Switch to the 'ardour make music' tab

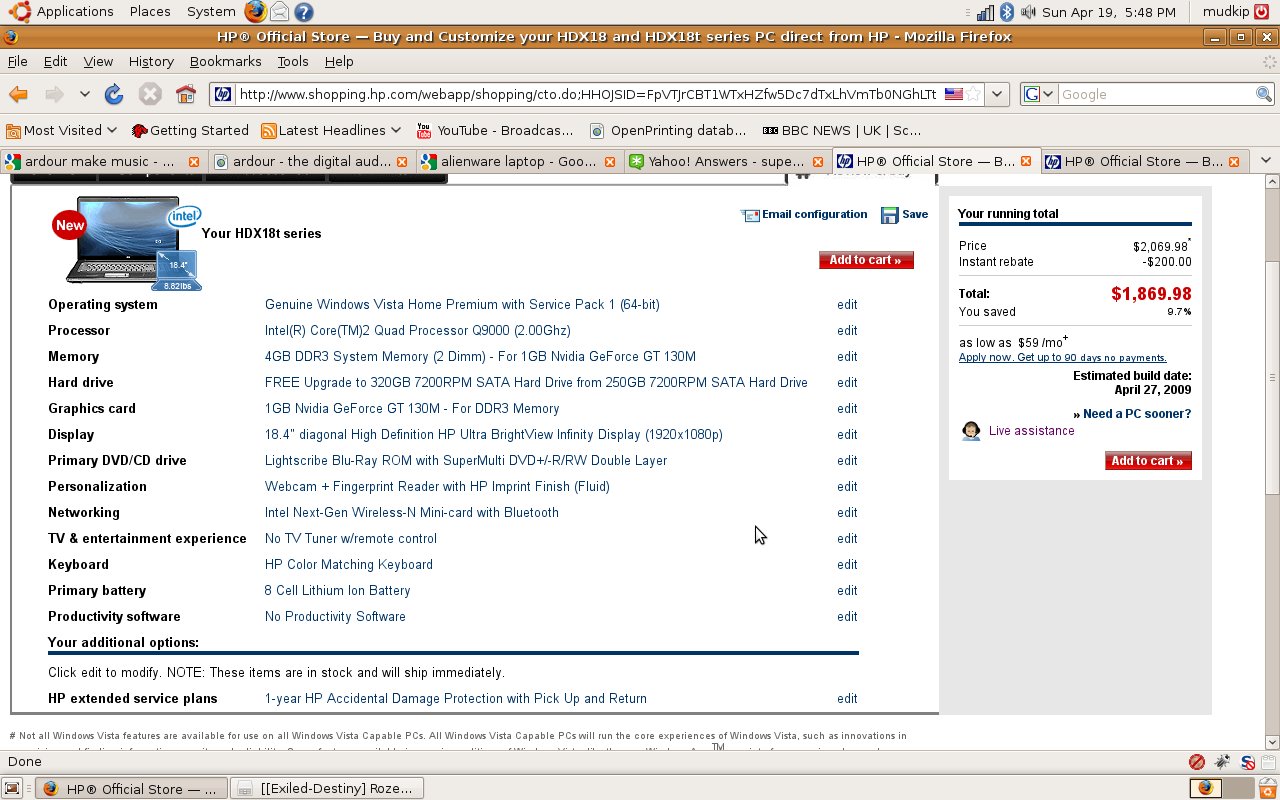click(x=103, y=161)
